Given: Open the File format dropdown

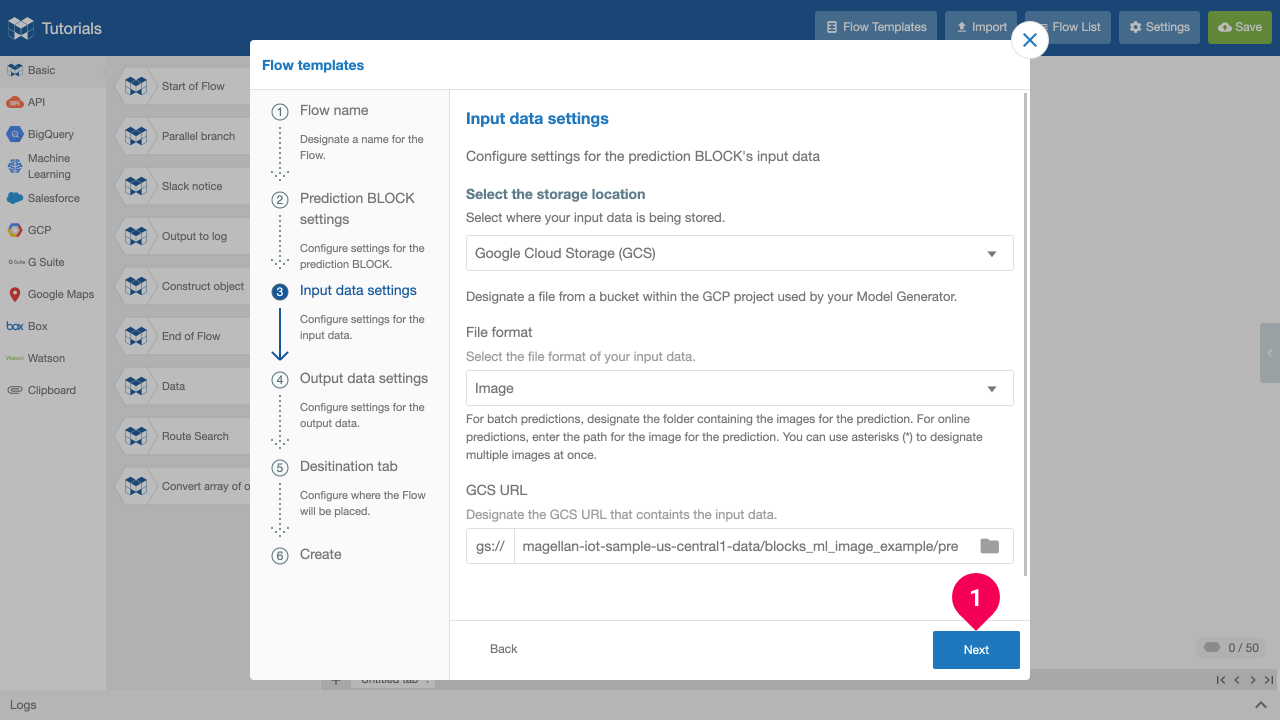Looking at the screenshot, I should 740,388.
